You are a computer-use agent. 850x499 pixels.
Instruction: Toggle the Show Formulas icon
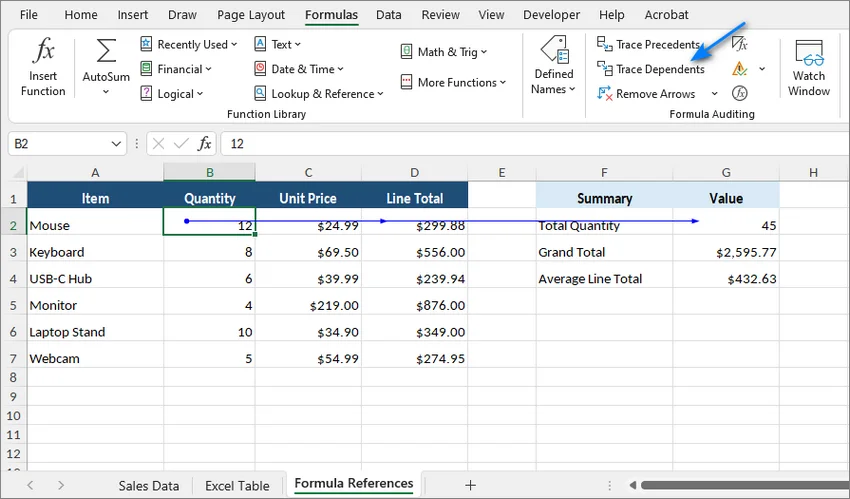739,44
